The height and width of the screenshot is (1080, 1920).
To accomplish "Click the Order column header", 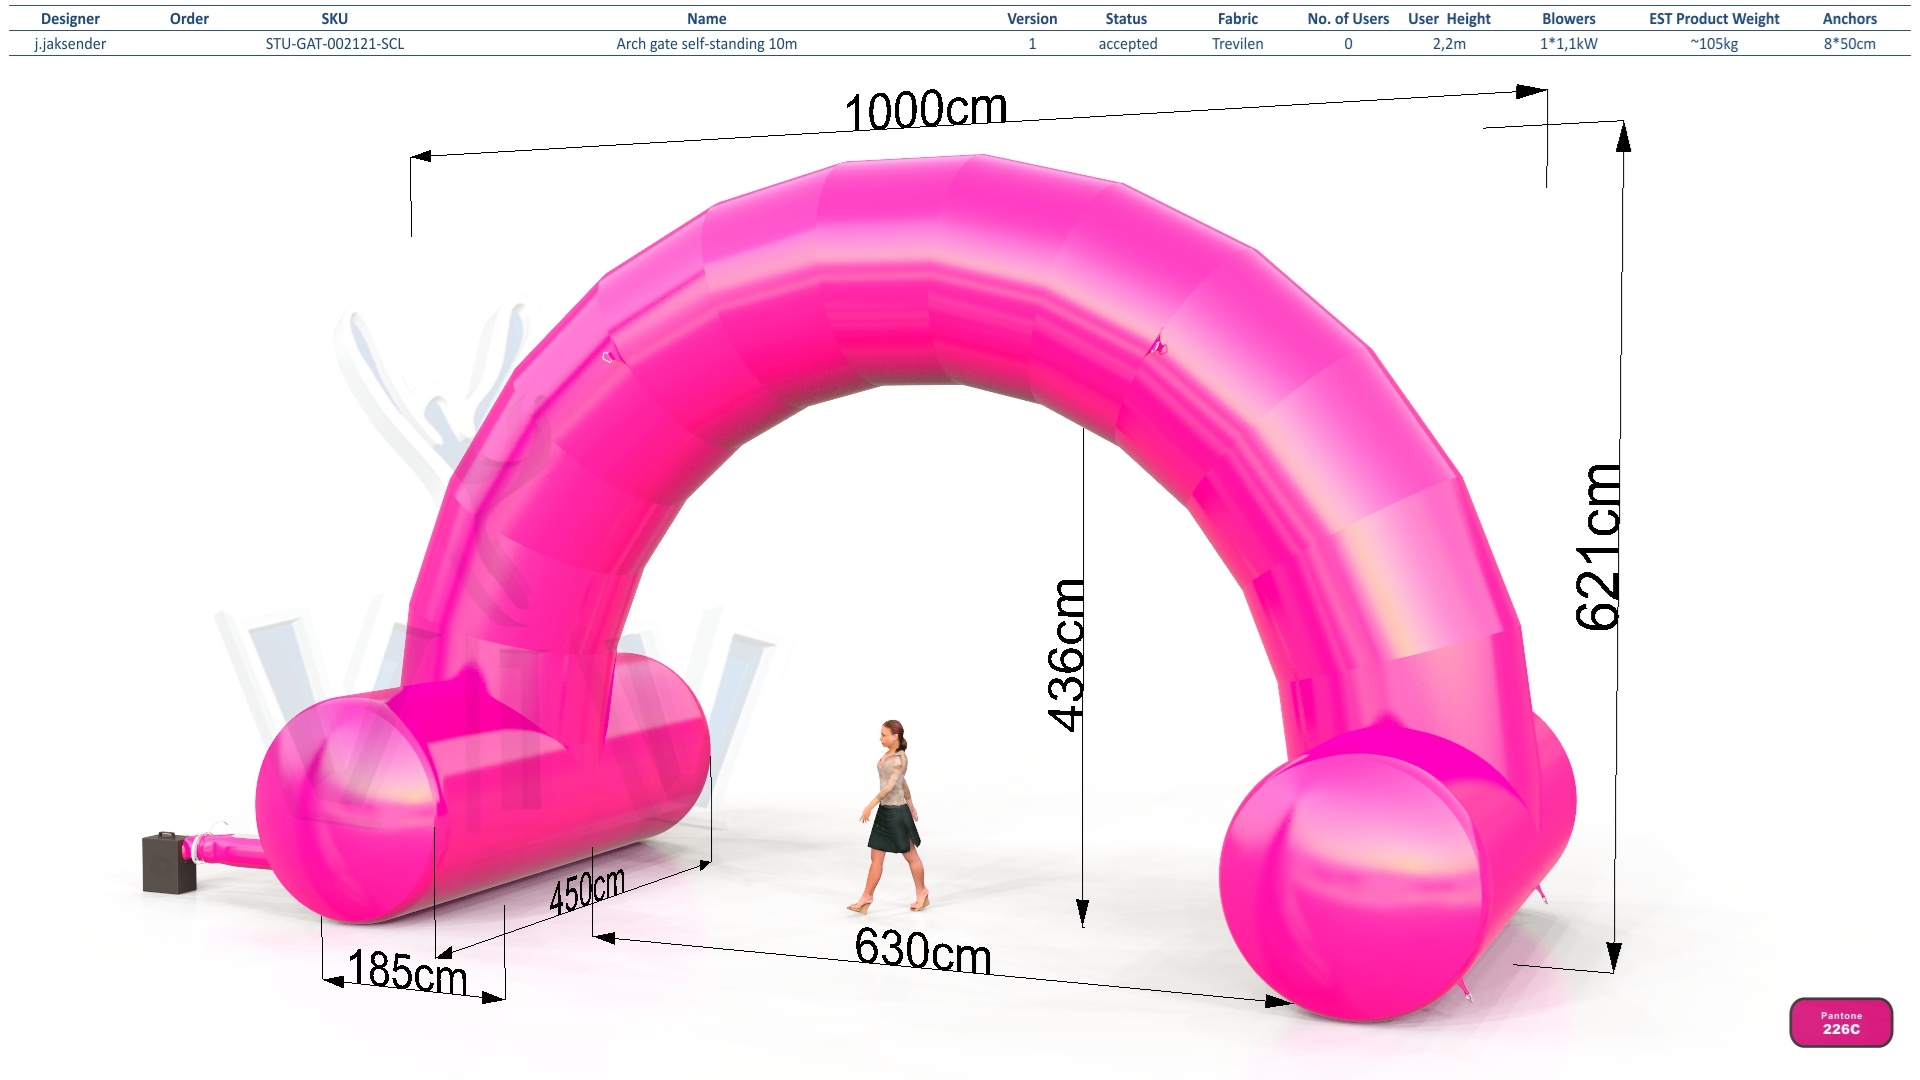I will (x=189, y=19).
